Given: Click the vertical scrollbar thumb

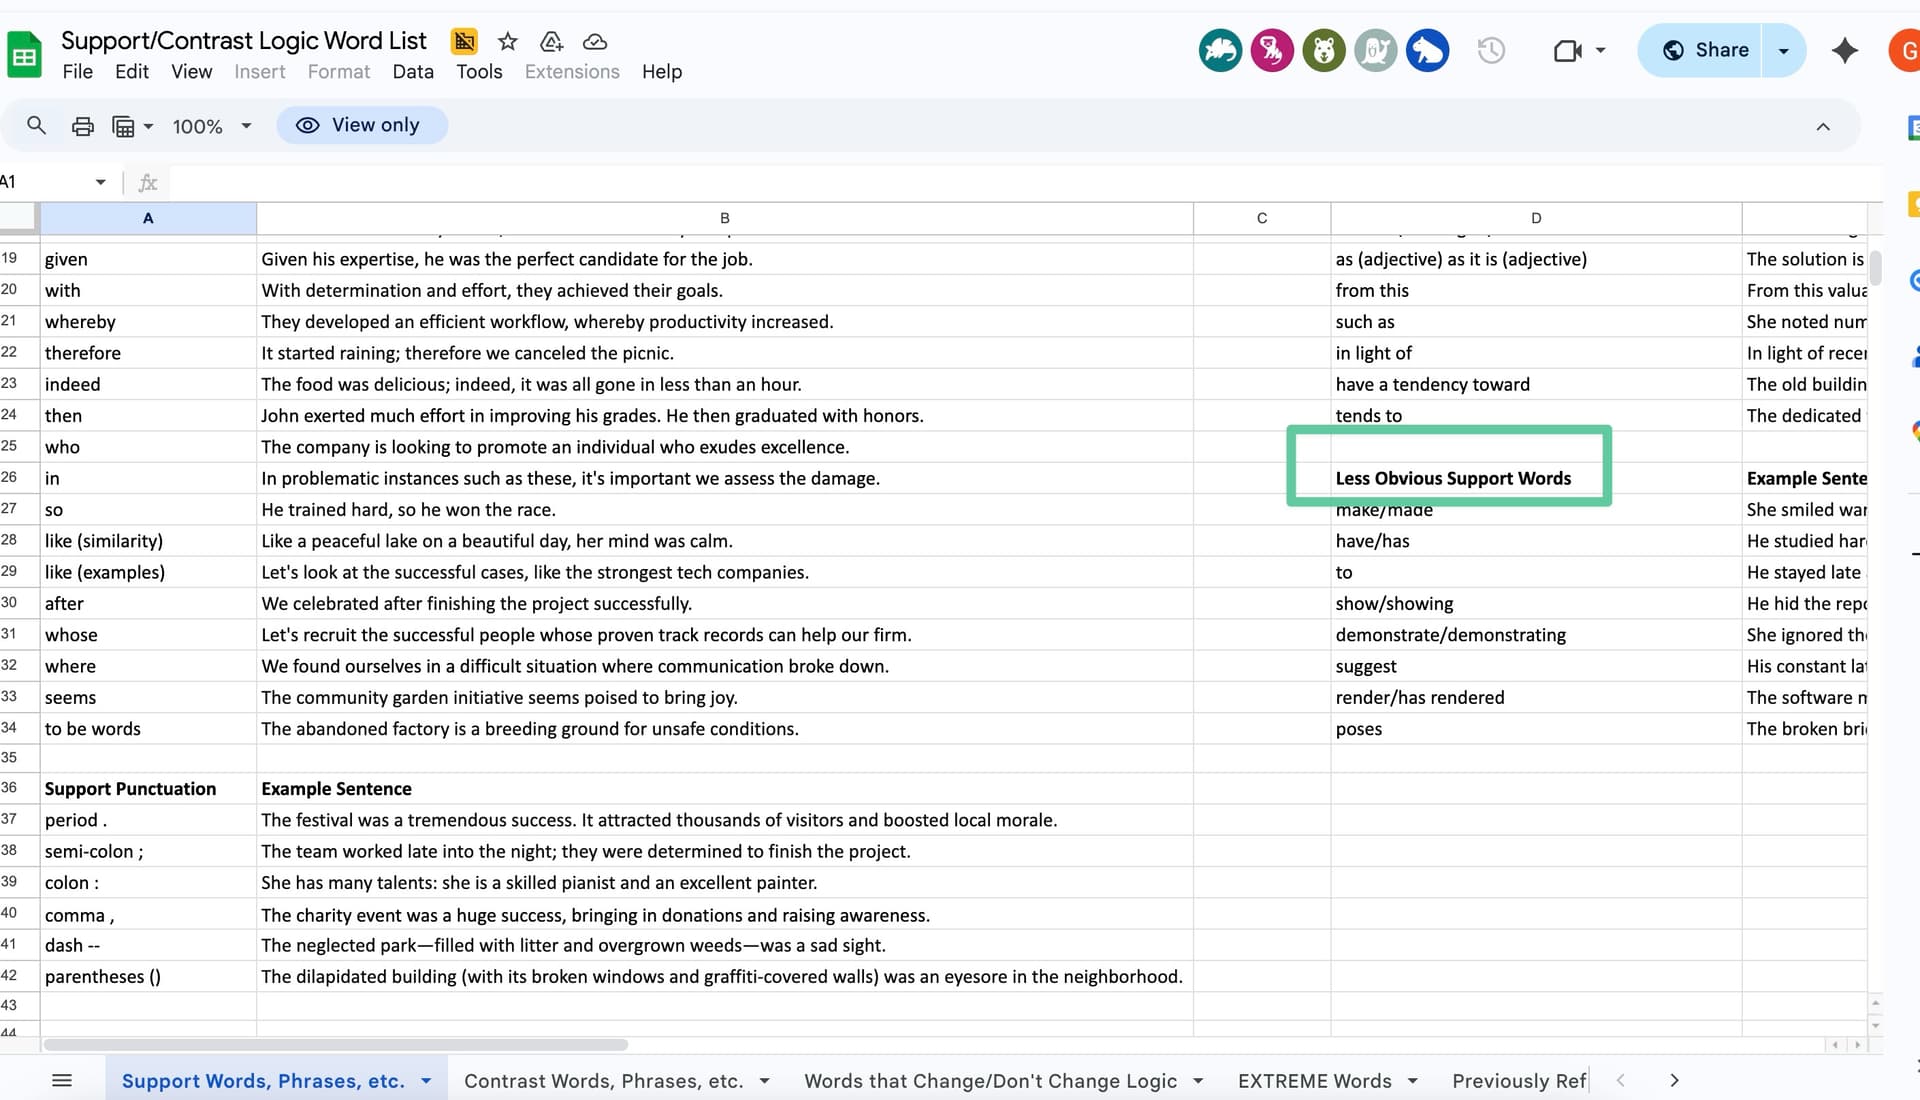Looking at the screenshot, I should 1875,267.
